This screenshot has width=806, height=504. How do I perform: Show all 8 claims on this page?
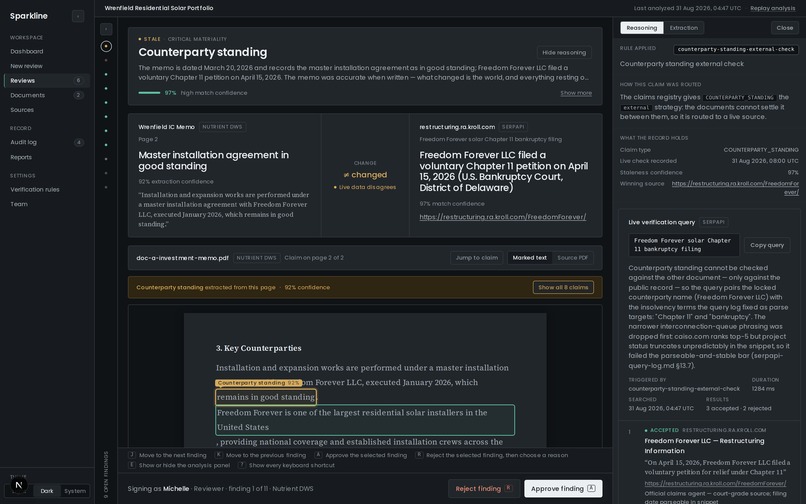(563, 287)
